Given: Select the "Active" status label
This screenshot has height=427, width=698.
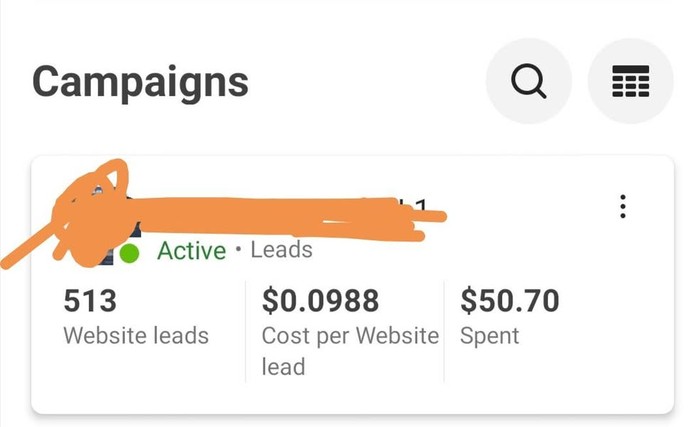Looking at the screenshot, I should click(192, 250).
